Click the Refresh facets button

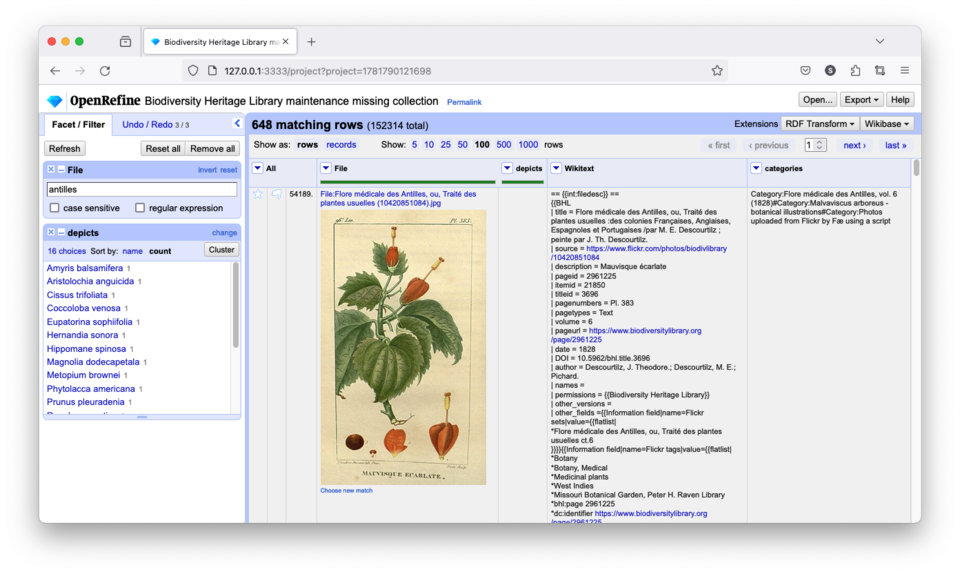pos(64,149)
